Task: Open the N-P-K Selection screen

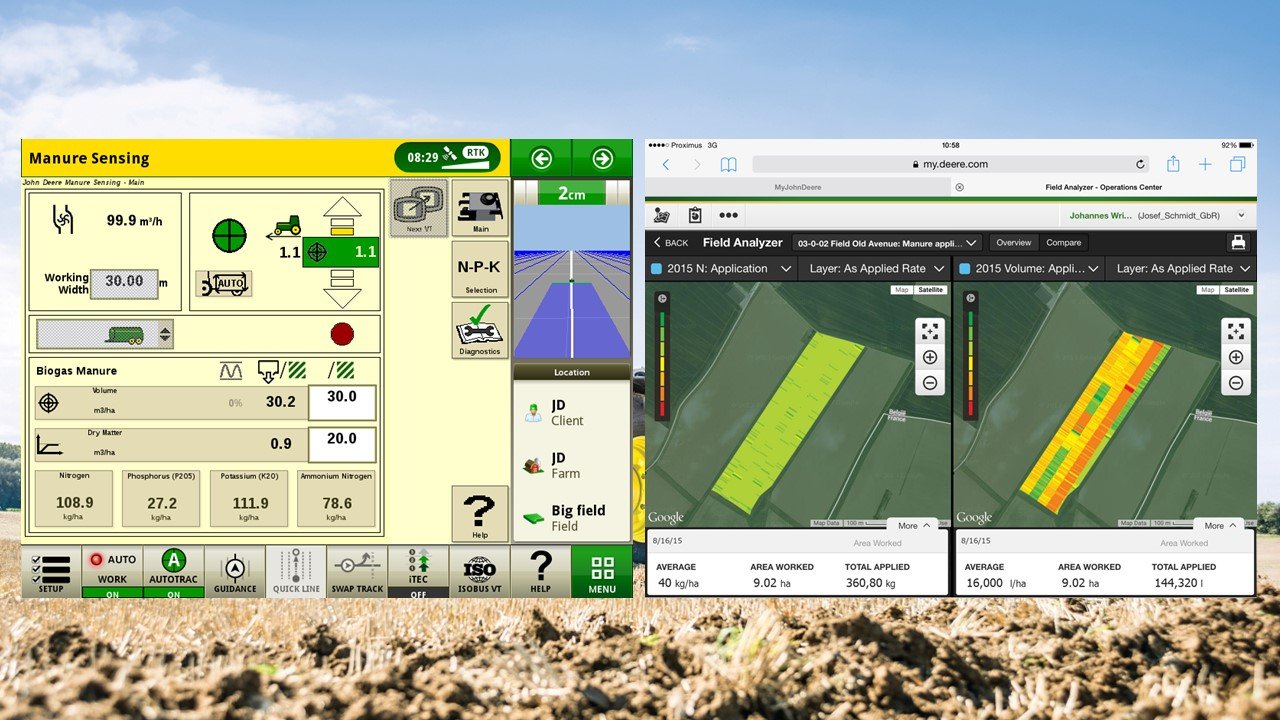Action: [480, 269]
